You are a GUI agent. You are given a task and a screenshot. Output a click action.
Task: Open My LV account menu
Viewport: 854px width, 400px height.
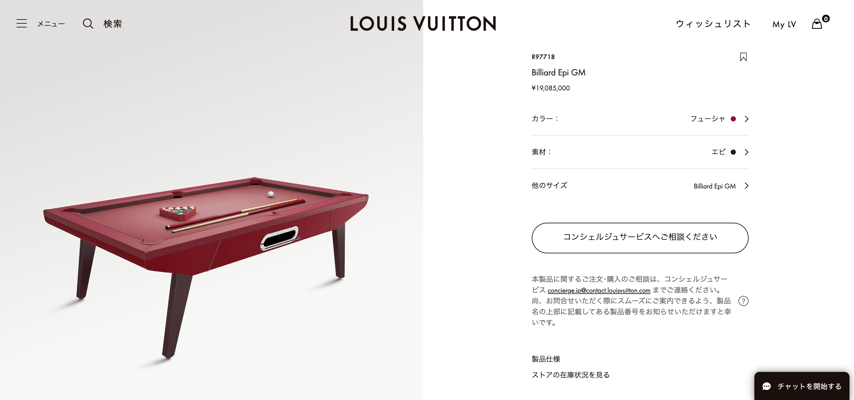(784, 24)
